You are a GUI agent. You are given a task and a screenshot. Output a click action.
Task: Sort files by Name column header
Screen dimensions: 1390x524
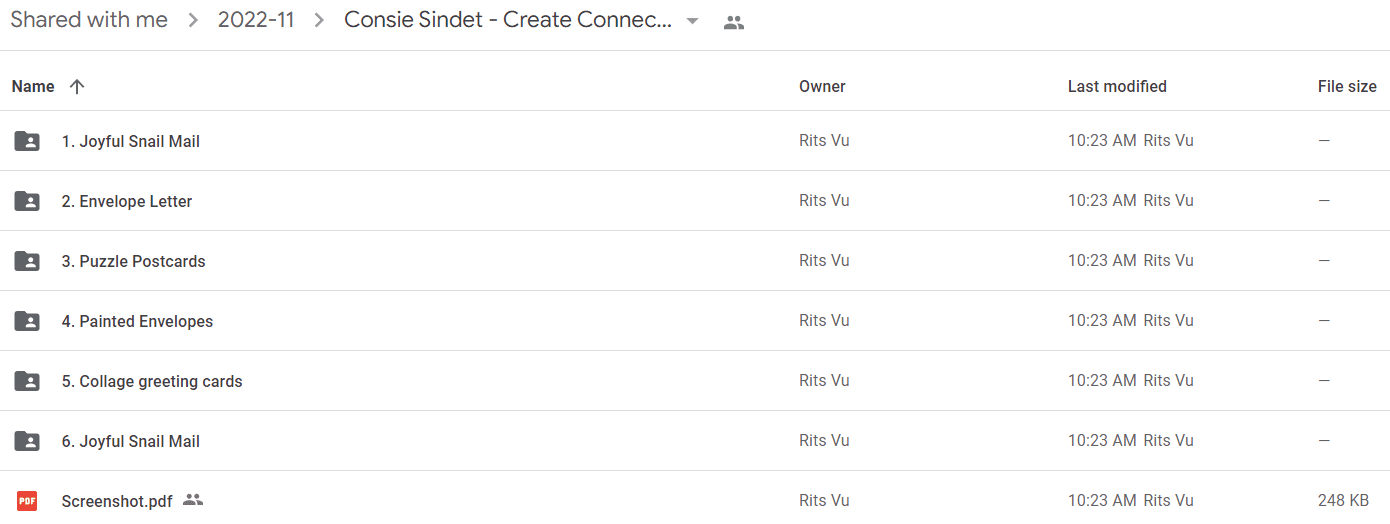pos(33,87)
